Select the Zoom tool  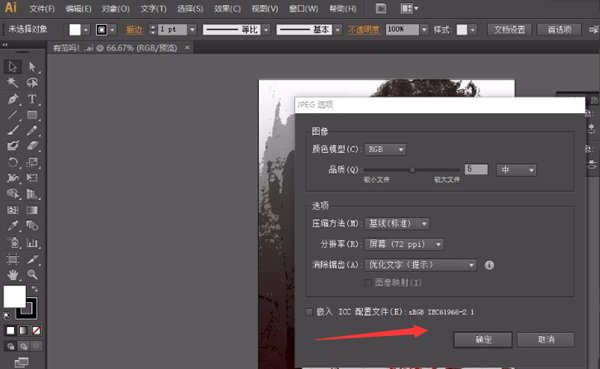(32, 274)
